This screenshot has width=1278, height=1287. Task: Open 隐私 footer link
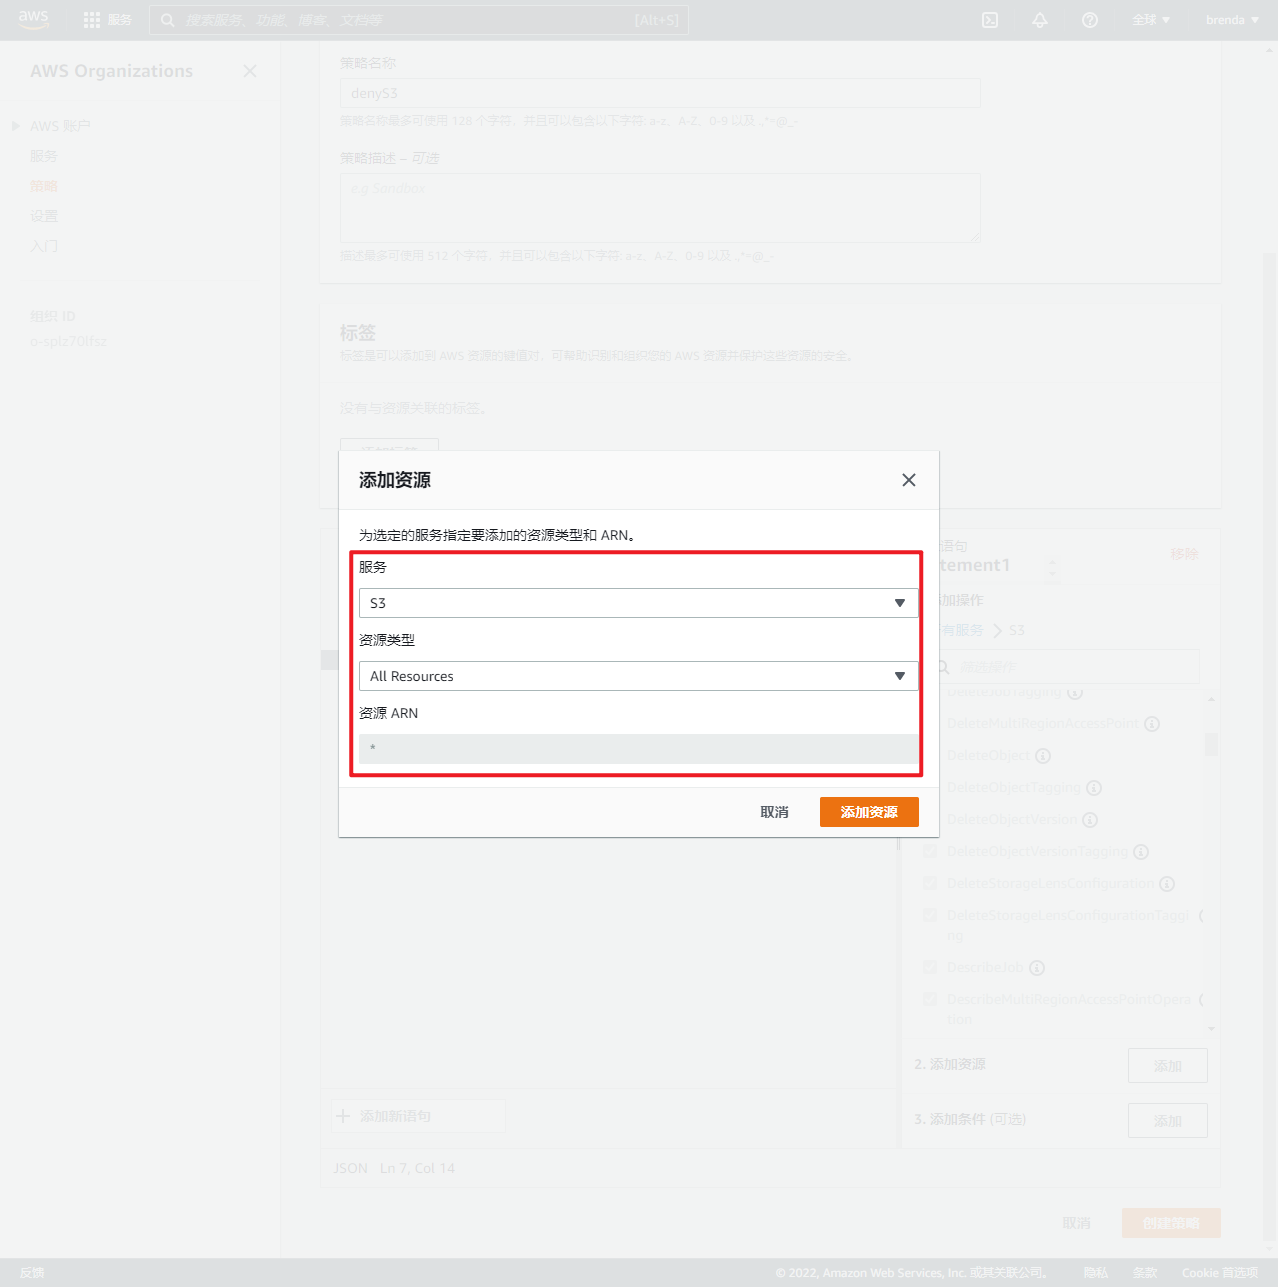pos(1096,1273)
